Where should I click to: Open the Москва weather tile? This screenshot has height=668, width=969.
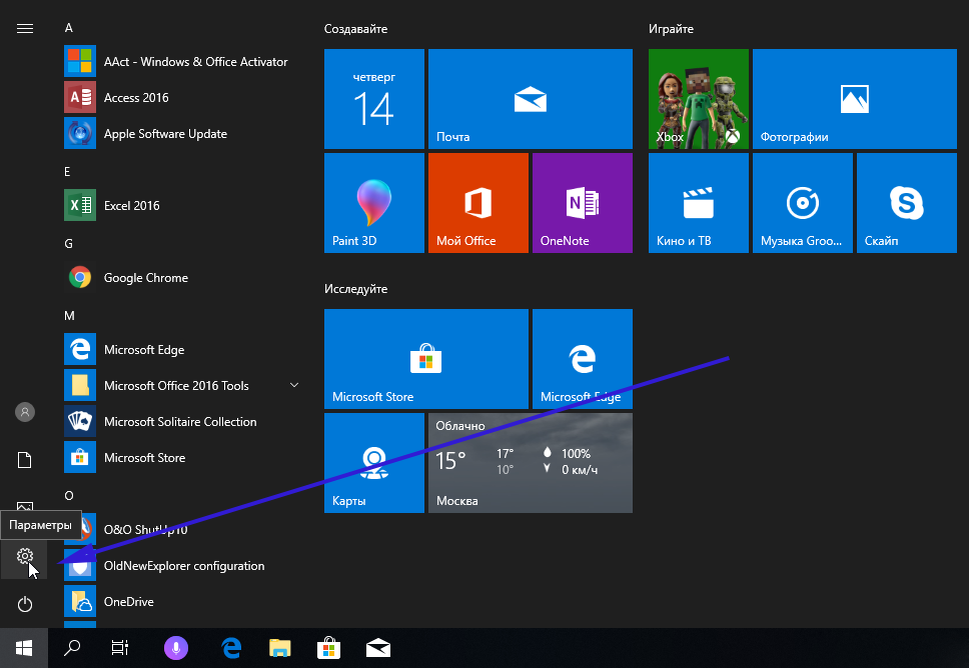coord(530,463)
